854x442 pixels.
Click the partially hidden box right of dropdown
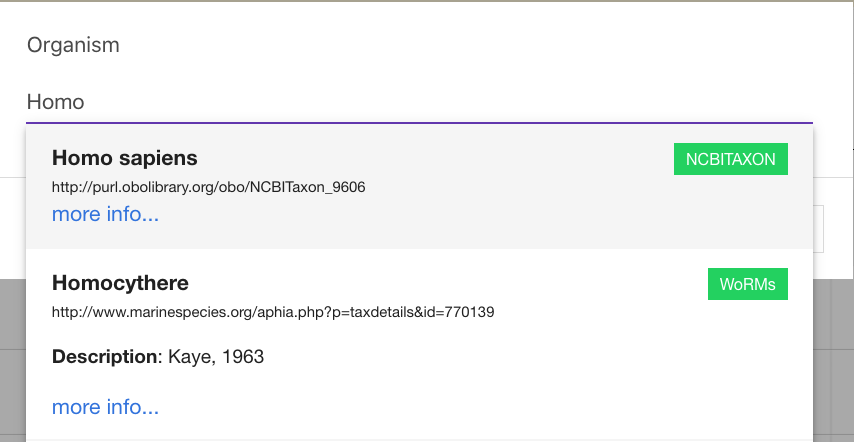(818, 229)
